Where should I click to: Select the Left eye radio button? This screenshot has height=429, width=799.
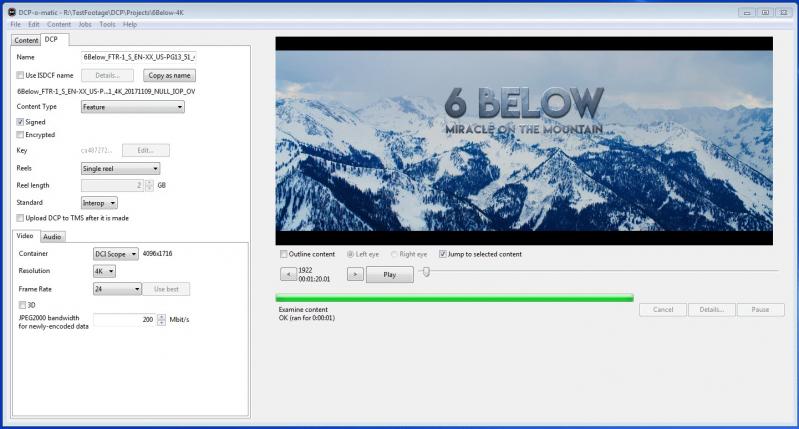pyautogui.click(x=350, y=254)
